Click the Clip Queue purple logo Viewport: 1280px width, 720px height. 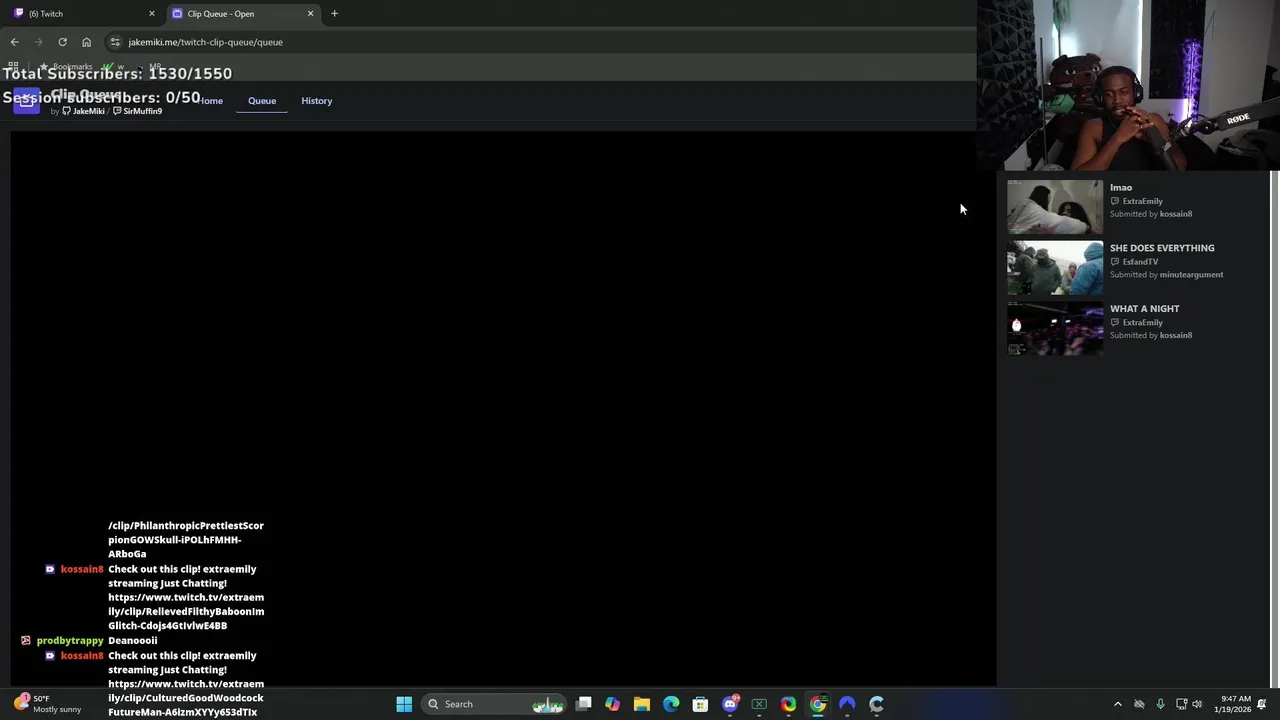tap(26, 101)
